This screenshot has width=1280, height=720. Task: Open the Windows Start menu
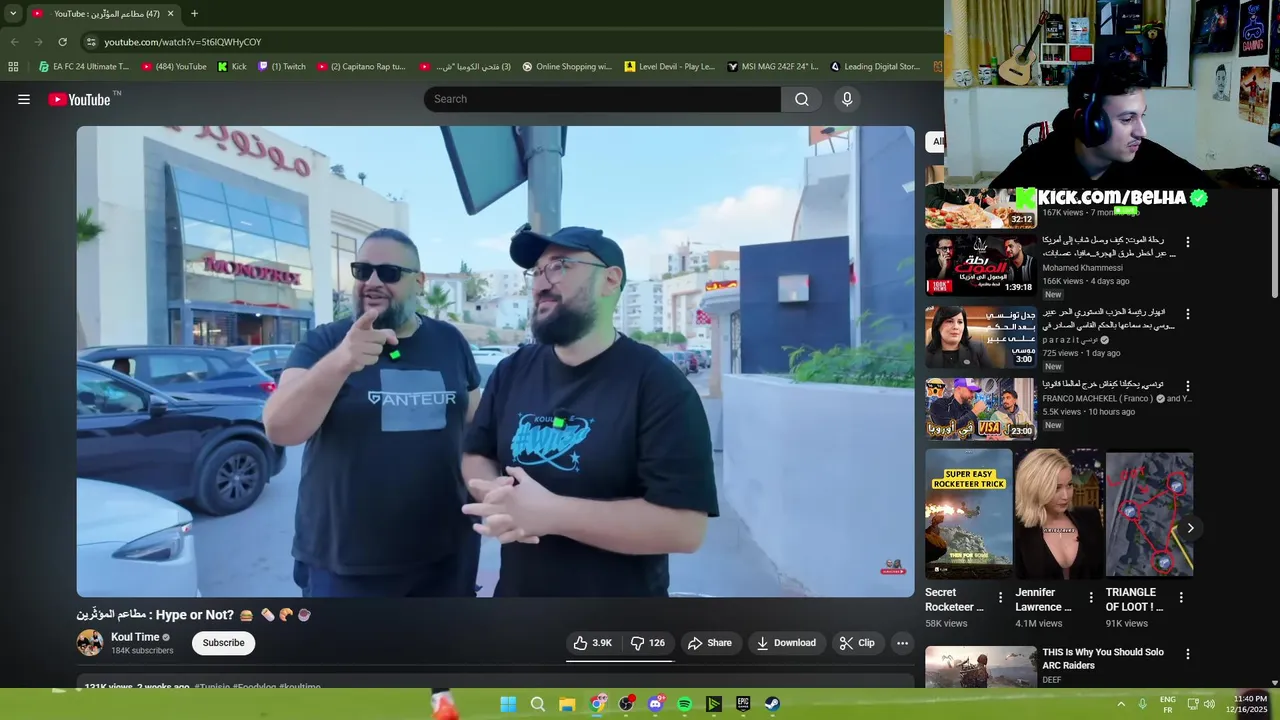pos(508,704)
